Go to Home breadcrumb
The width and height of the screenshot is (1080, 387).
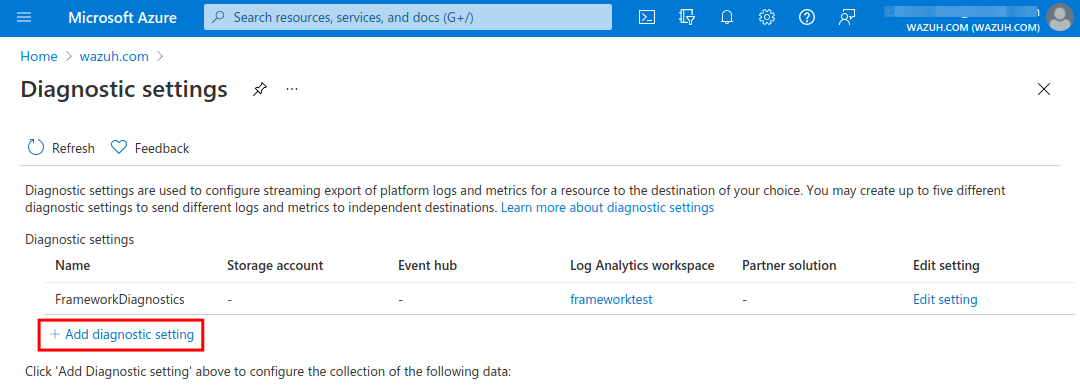39,56
